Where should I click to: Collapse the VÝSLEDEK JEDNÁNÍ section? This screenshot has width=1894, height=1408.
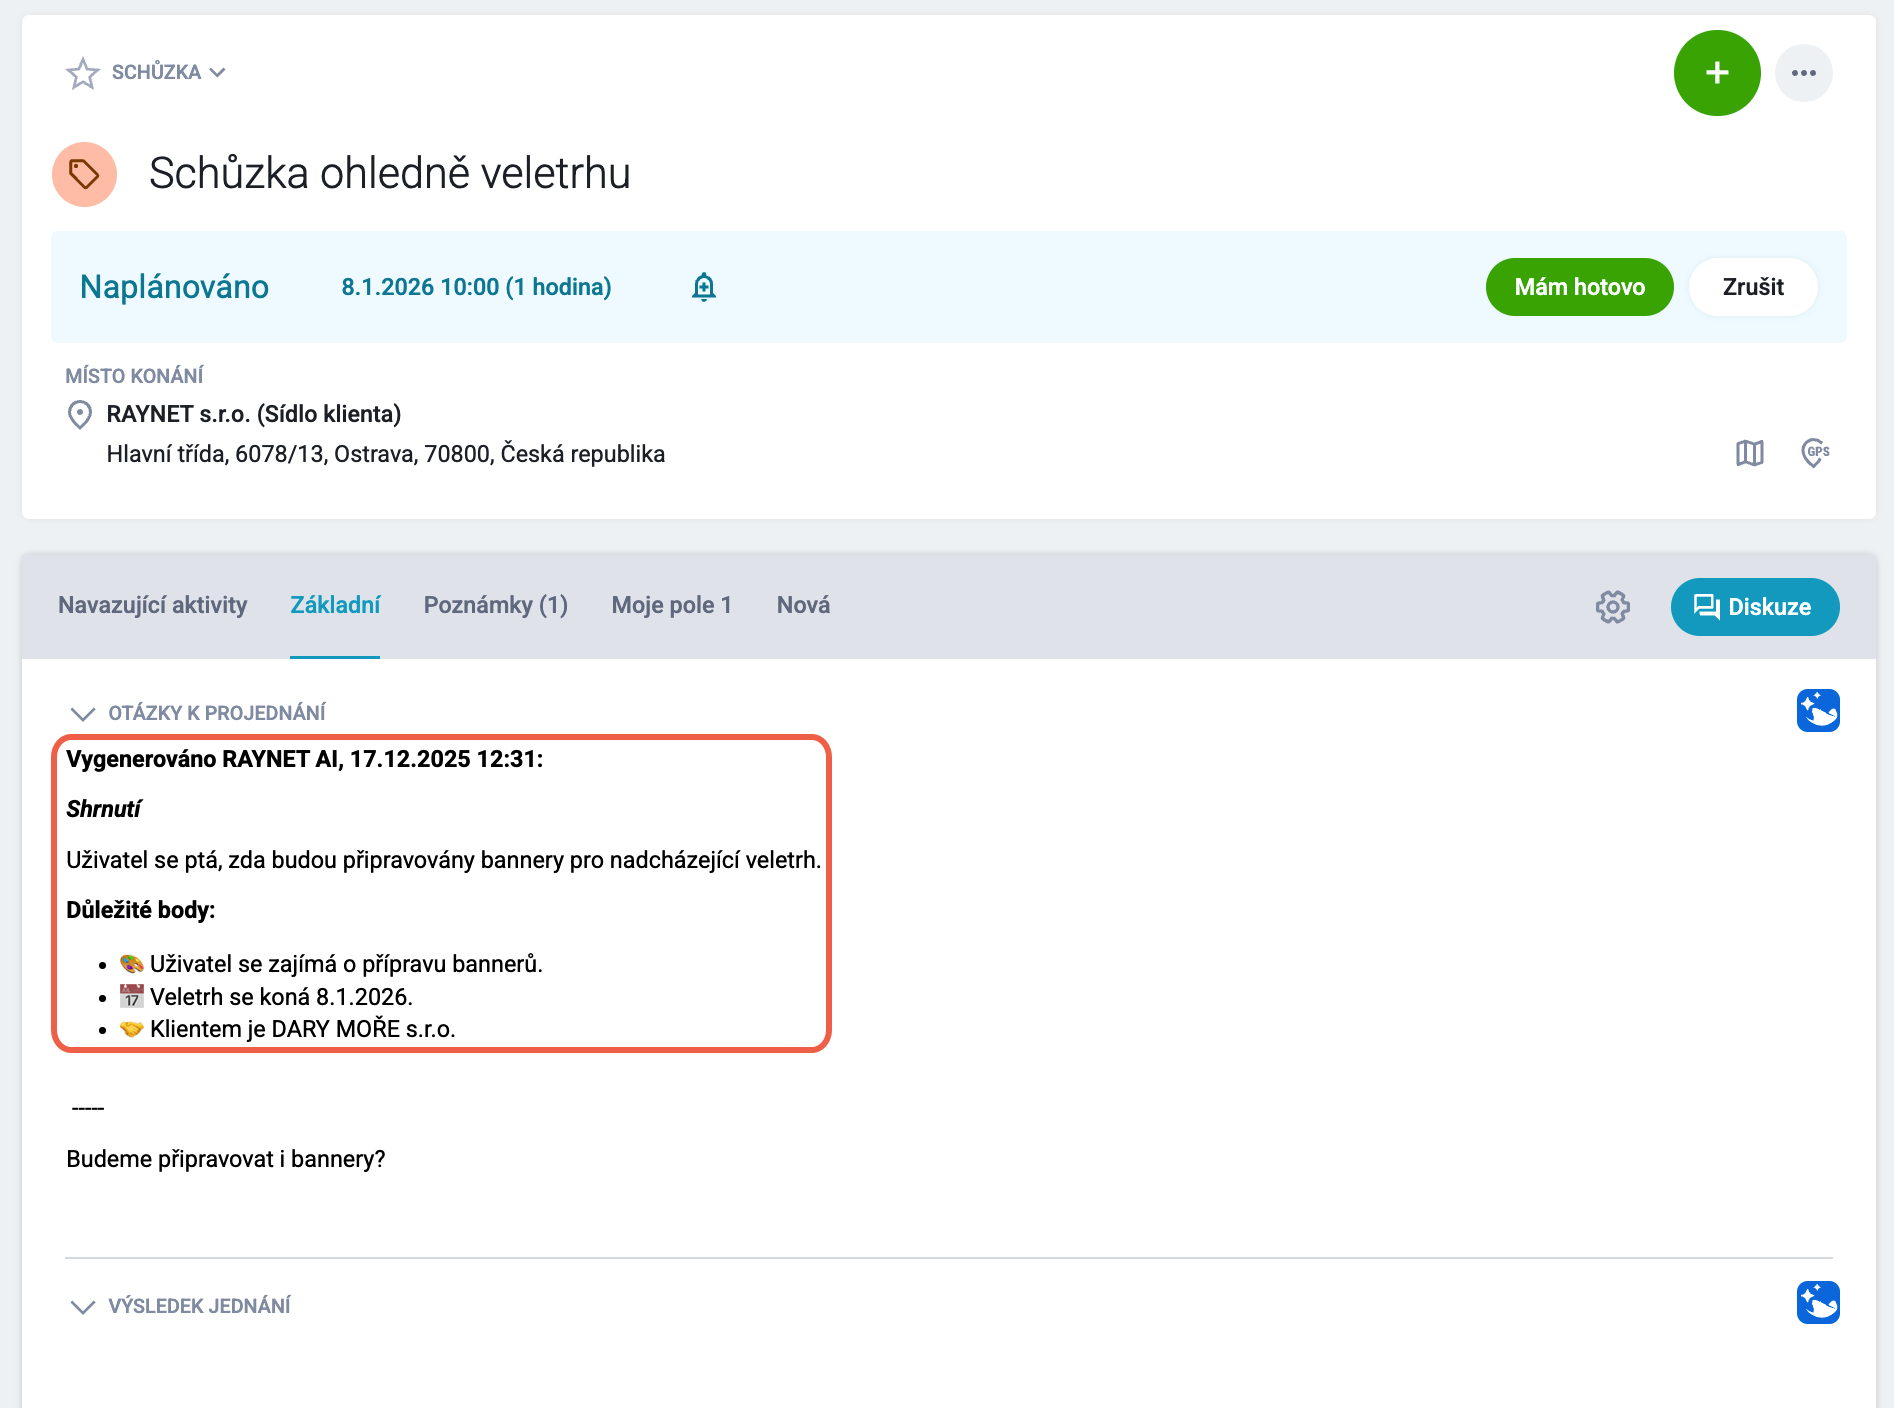[x=82, y=1306]
